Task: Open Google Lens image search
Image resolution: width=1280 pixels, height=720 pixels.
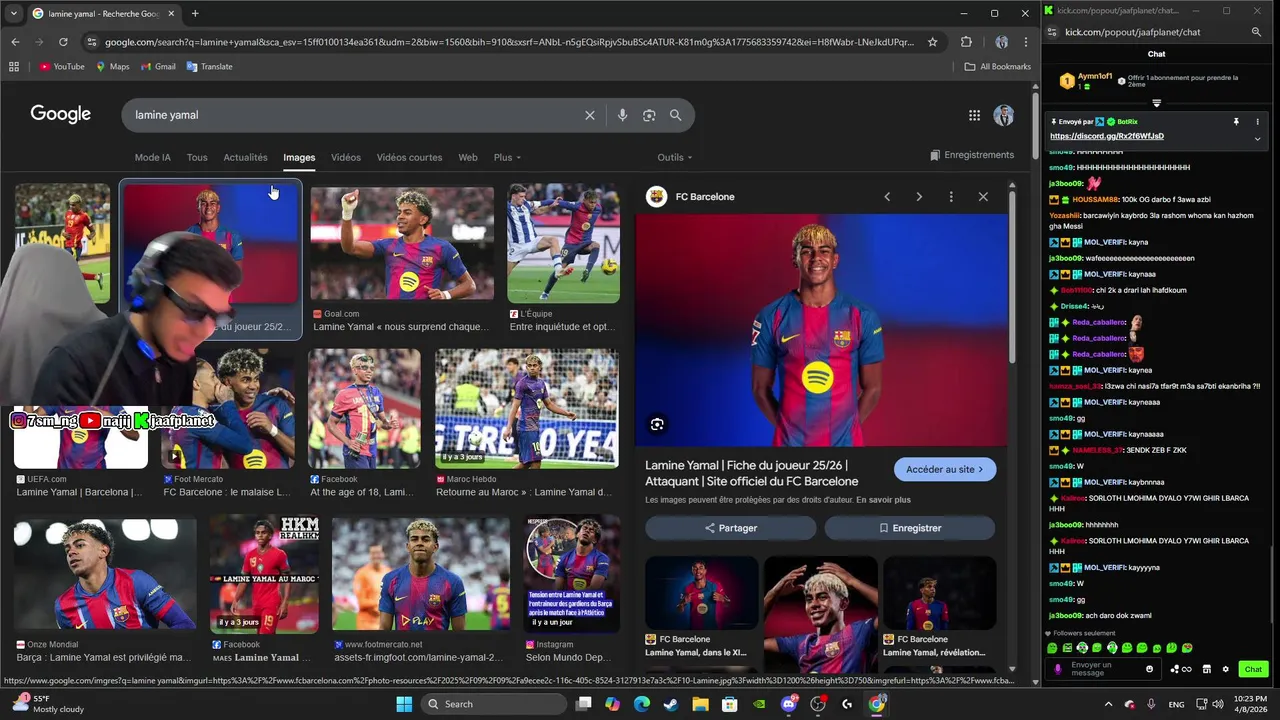Action: click(649, 115)
